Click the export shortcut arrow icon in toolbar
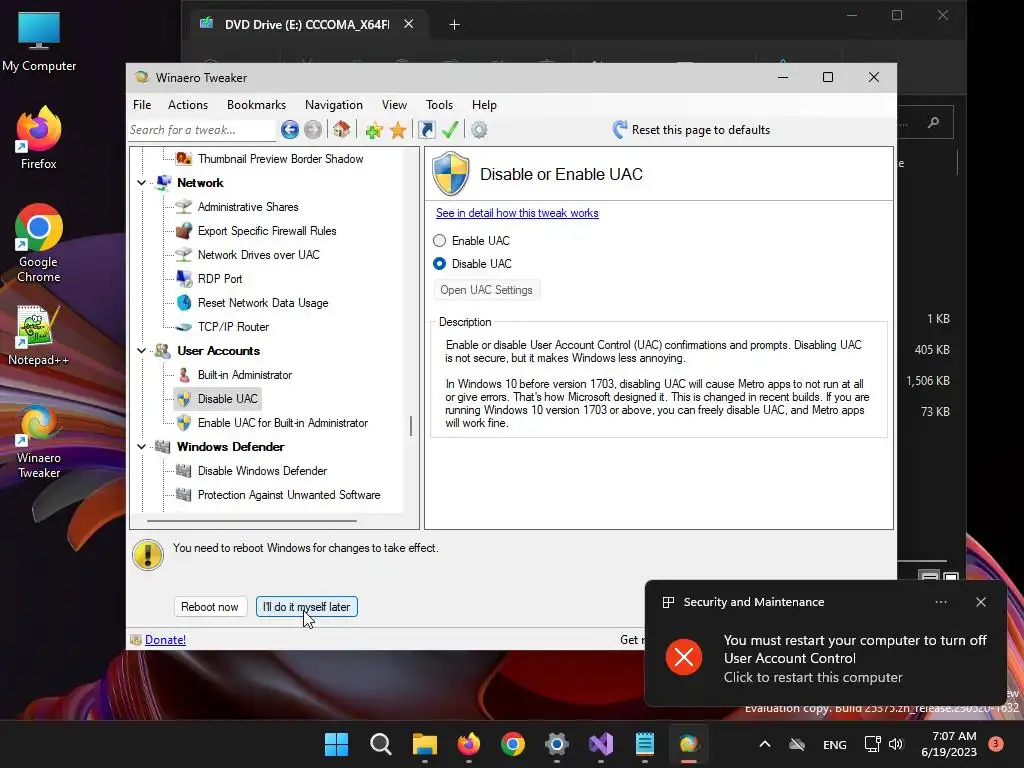The image size is (1024, 768). (x=426, y=130)
